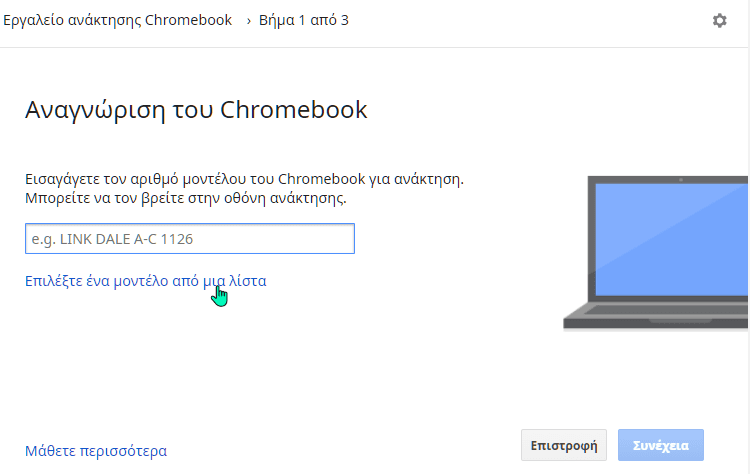Open the 'Μάθετε περισσότερα' link
Screen dimensions: 750x474
point(96,451)
